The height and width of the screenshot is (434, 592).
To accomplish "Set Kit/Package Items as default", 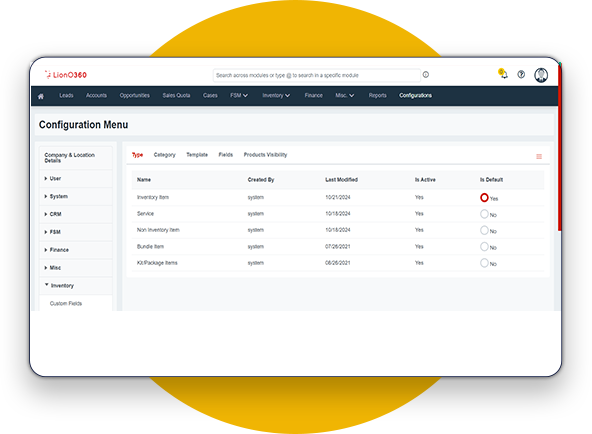I will (484, 263).
